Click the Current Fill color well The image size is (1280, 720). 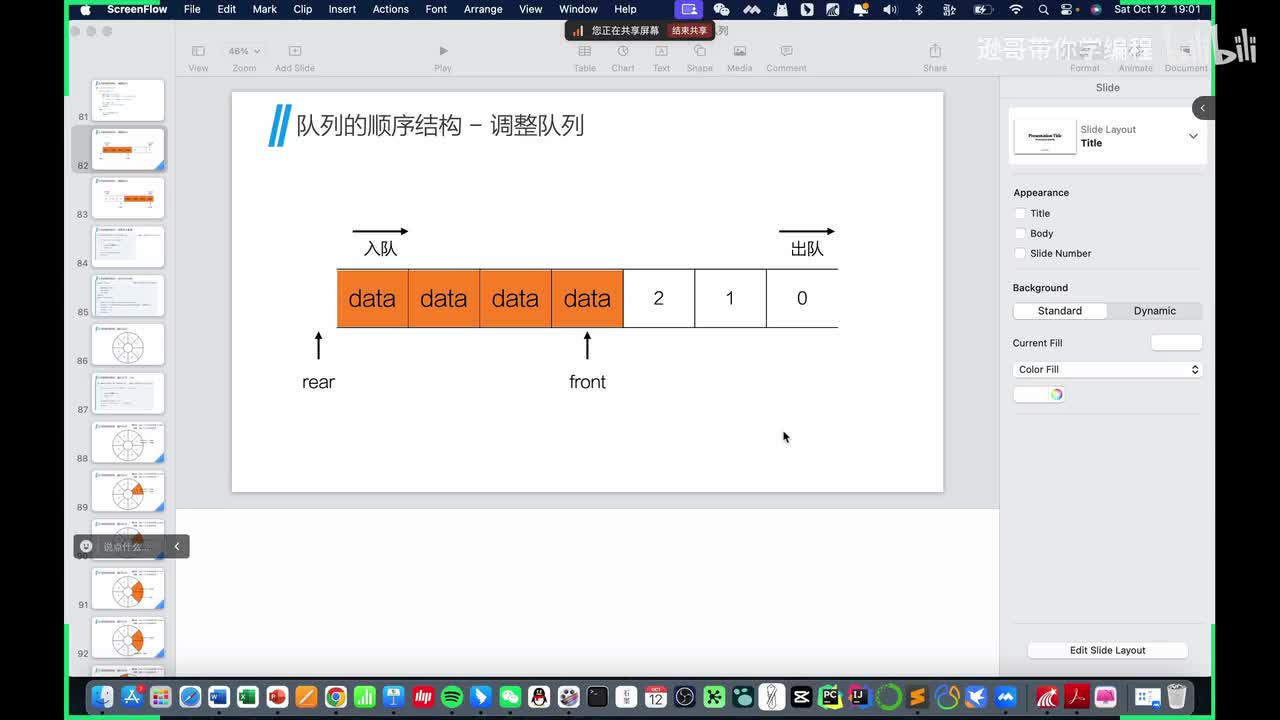pyautogui.click(x=1176, y=343)
